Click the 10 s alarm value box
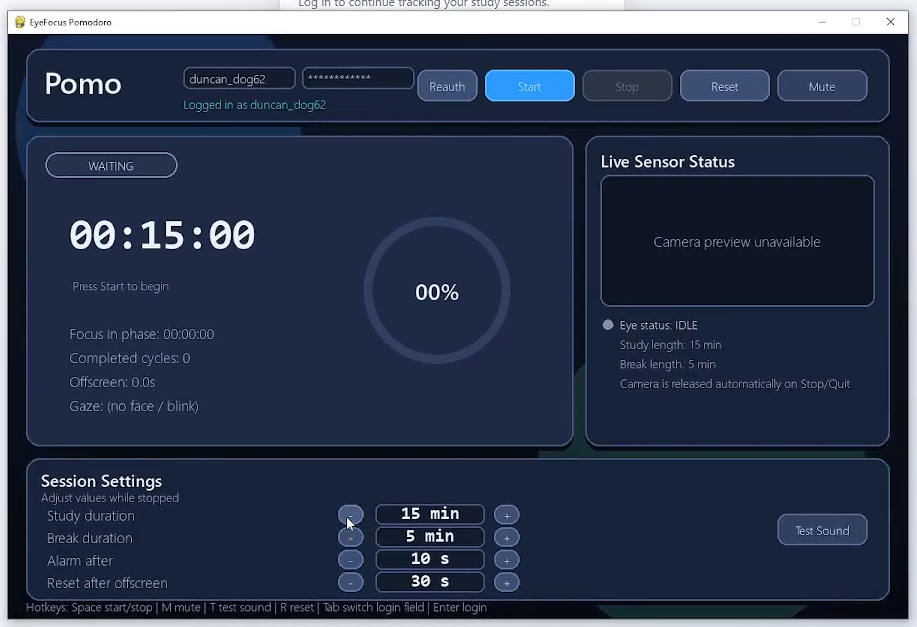Viewport: 917px width, 627px height. click(x=430, y=559)
